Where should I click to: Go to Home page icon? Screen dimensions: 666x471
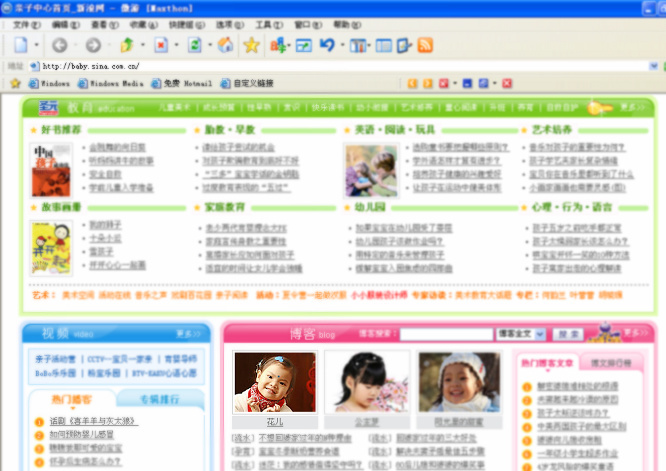coord(225,45)
